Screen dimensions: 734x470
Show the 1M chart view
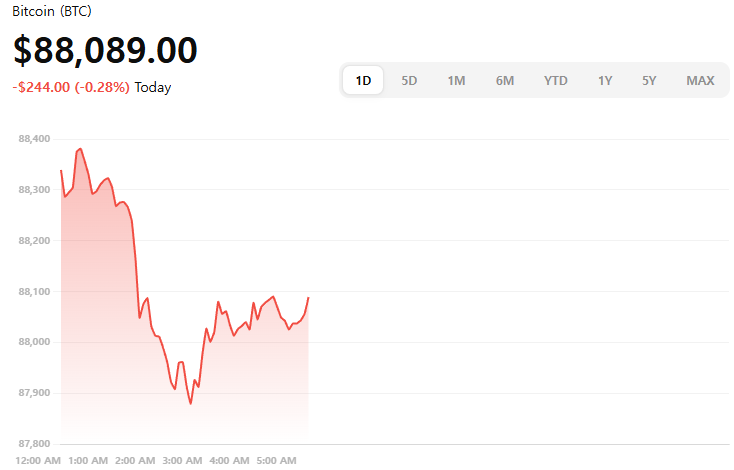click(x=456, y=80)
